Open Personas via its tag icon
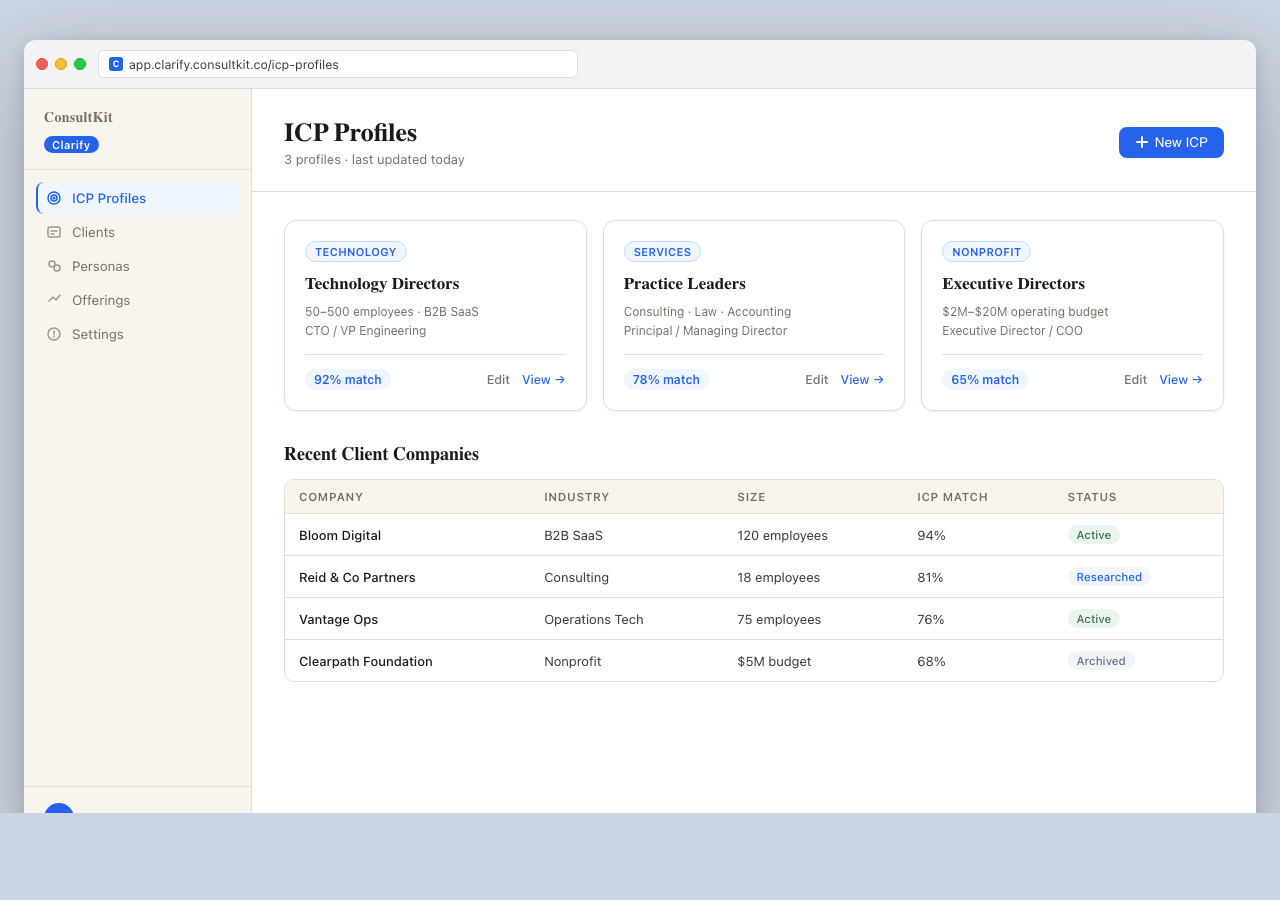The height and width of the screenshot is (900, 1280). (x=53, y=266)
